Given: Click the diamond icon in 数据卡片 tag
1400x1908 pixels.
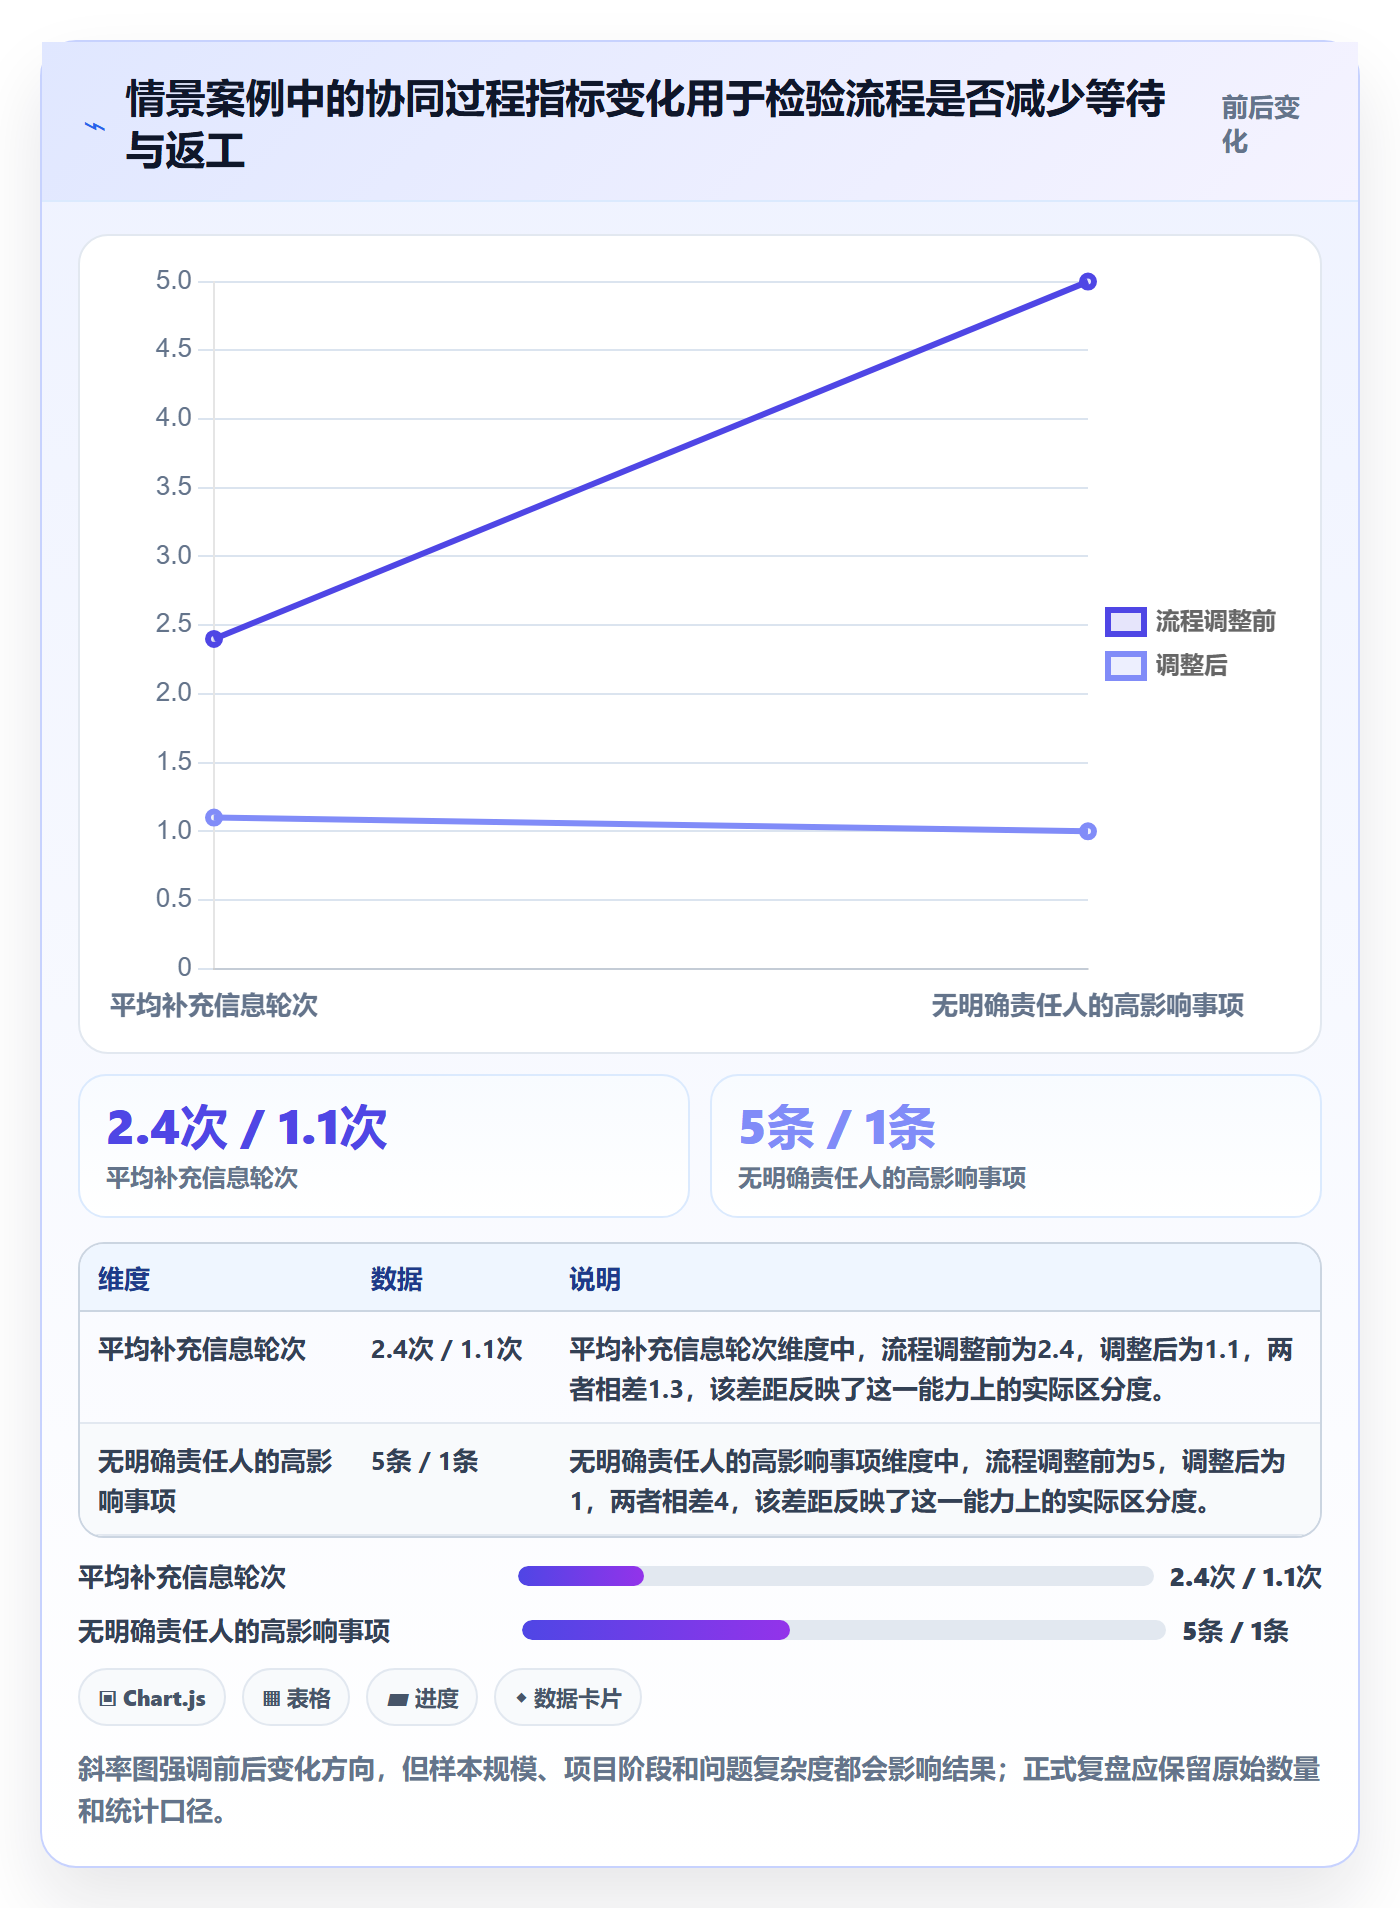Looking at the screenshot, I should (521, 1698).
